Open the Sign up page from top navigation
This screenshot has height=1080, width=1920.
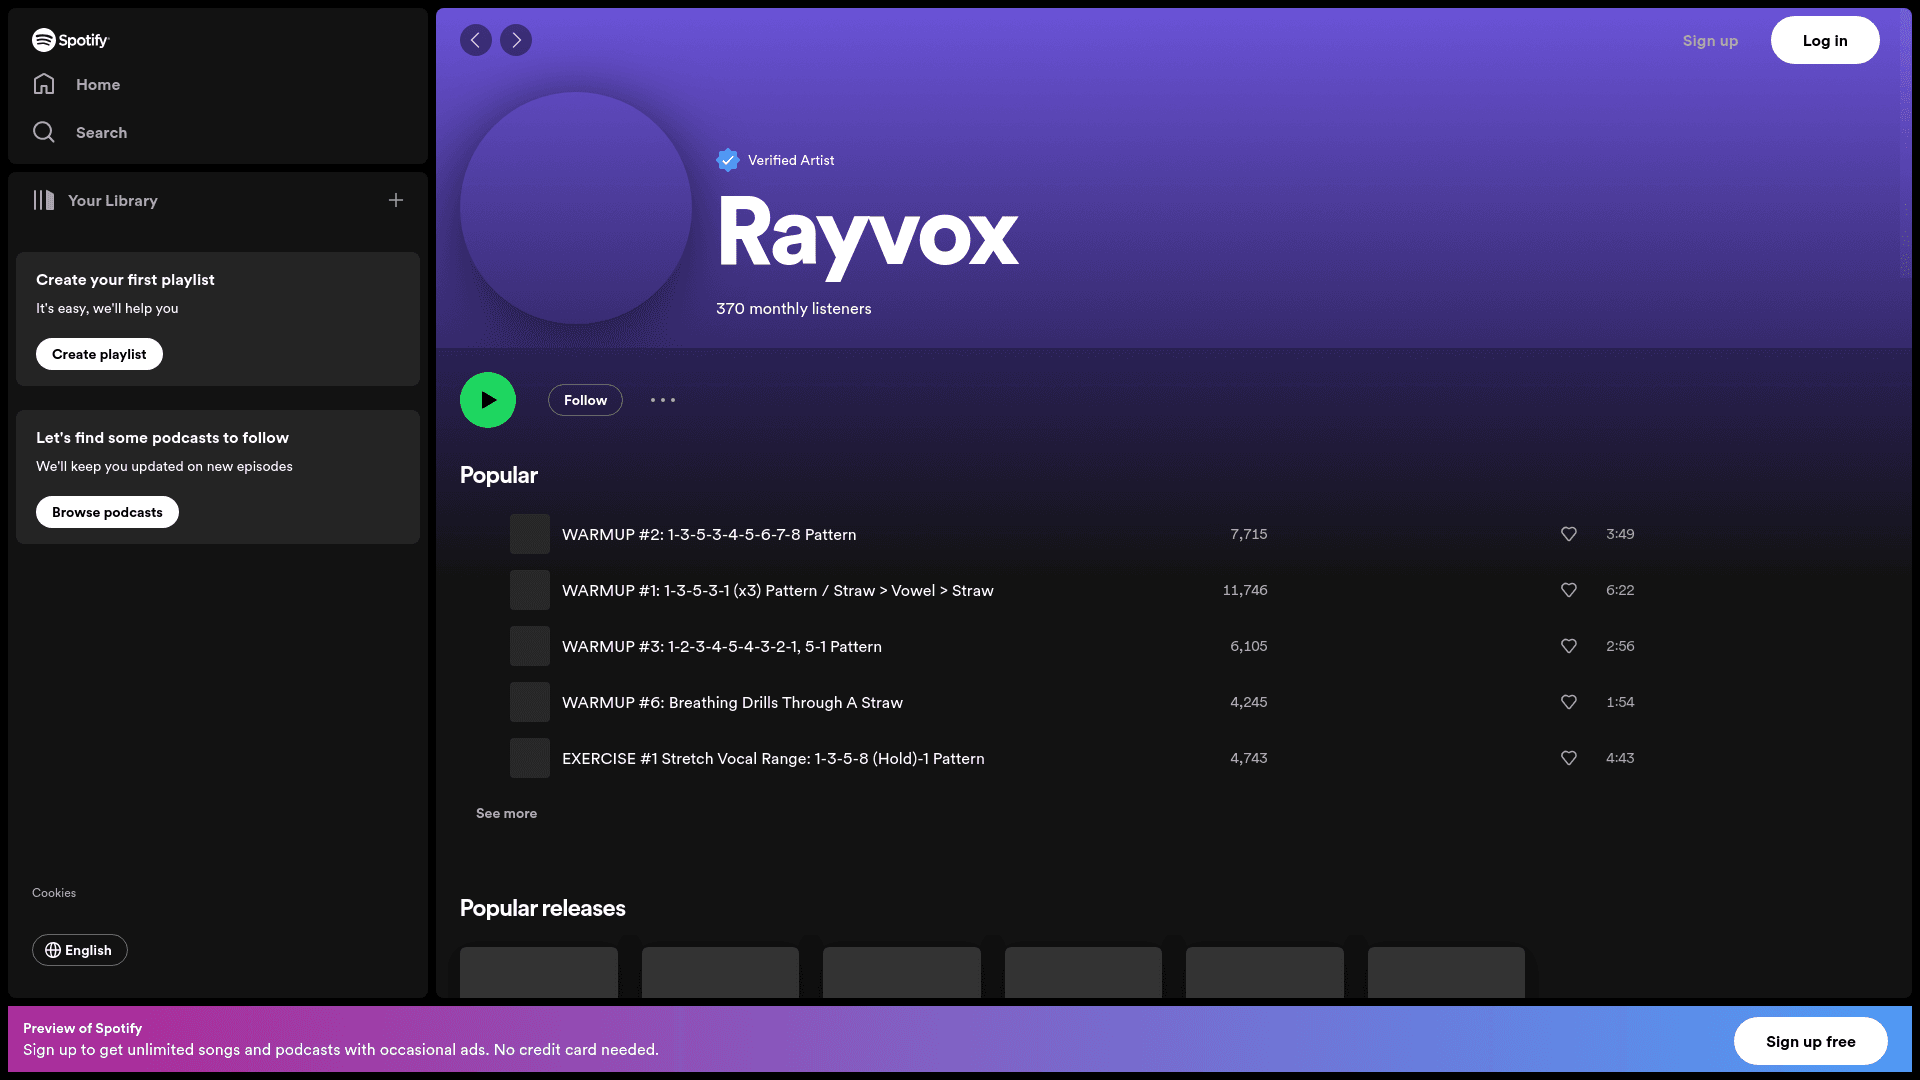(x=1710, y=40)
